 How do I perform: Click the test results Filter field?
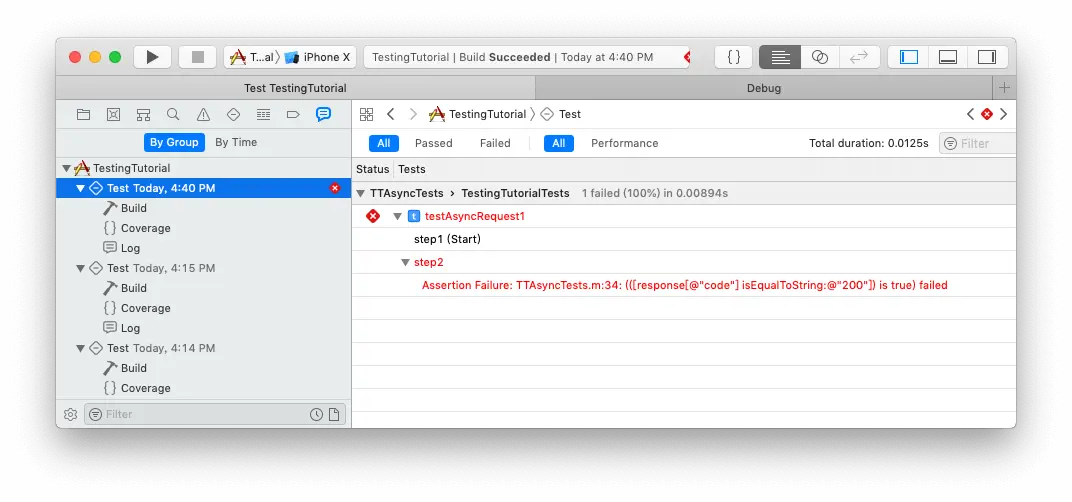pyautogui.click(x=978, y=143)
